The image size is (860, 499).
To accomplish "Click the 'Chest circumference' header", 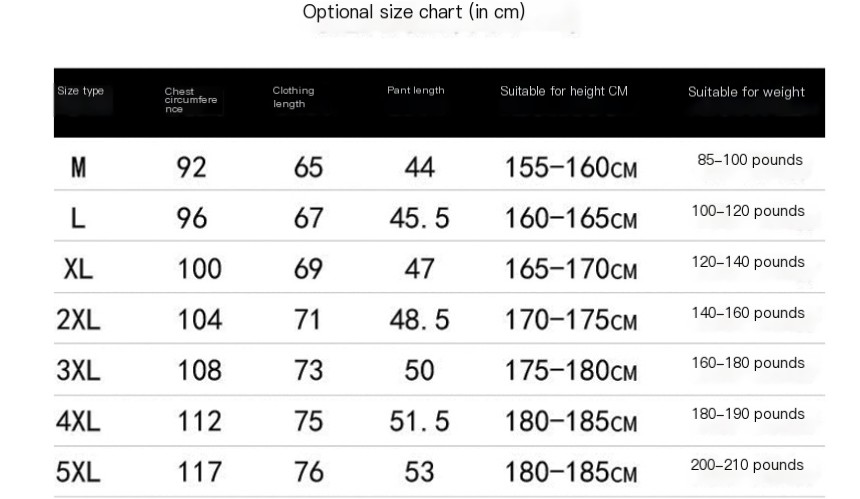I will point(191,100).
